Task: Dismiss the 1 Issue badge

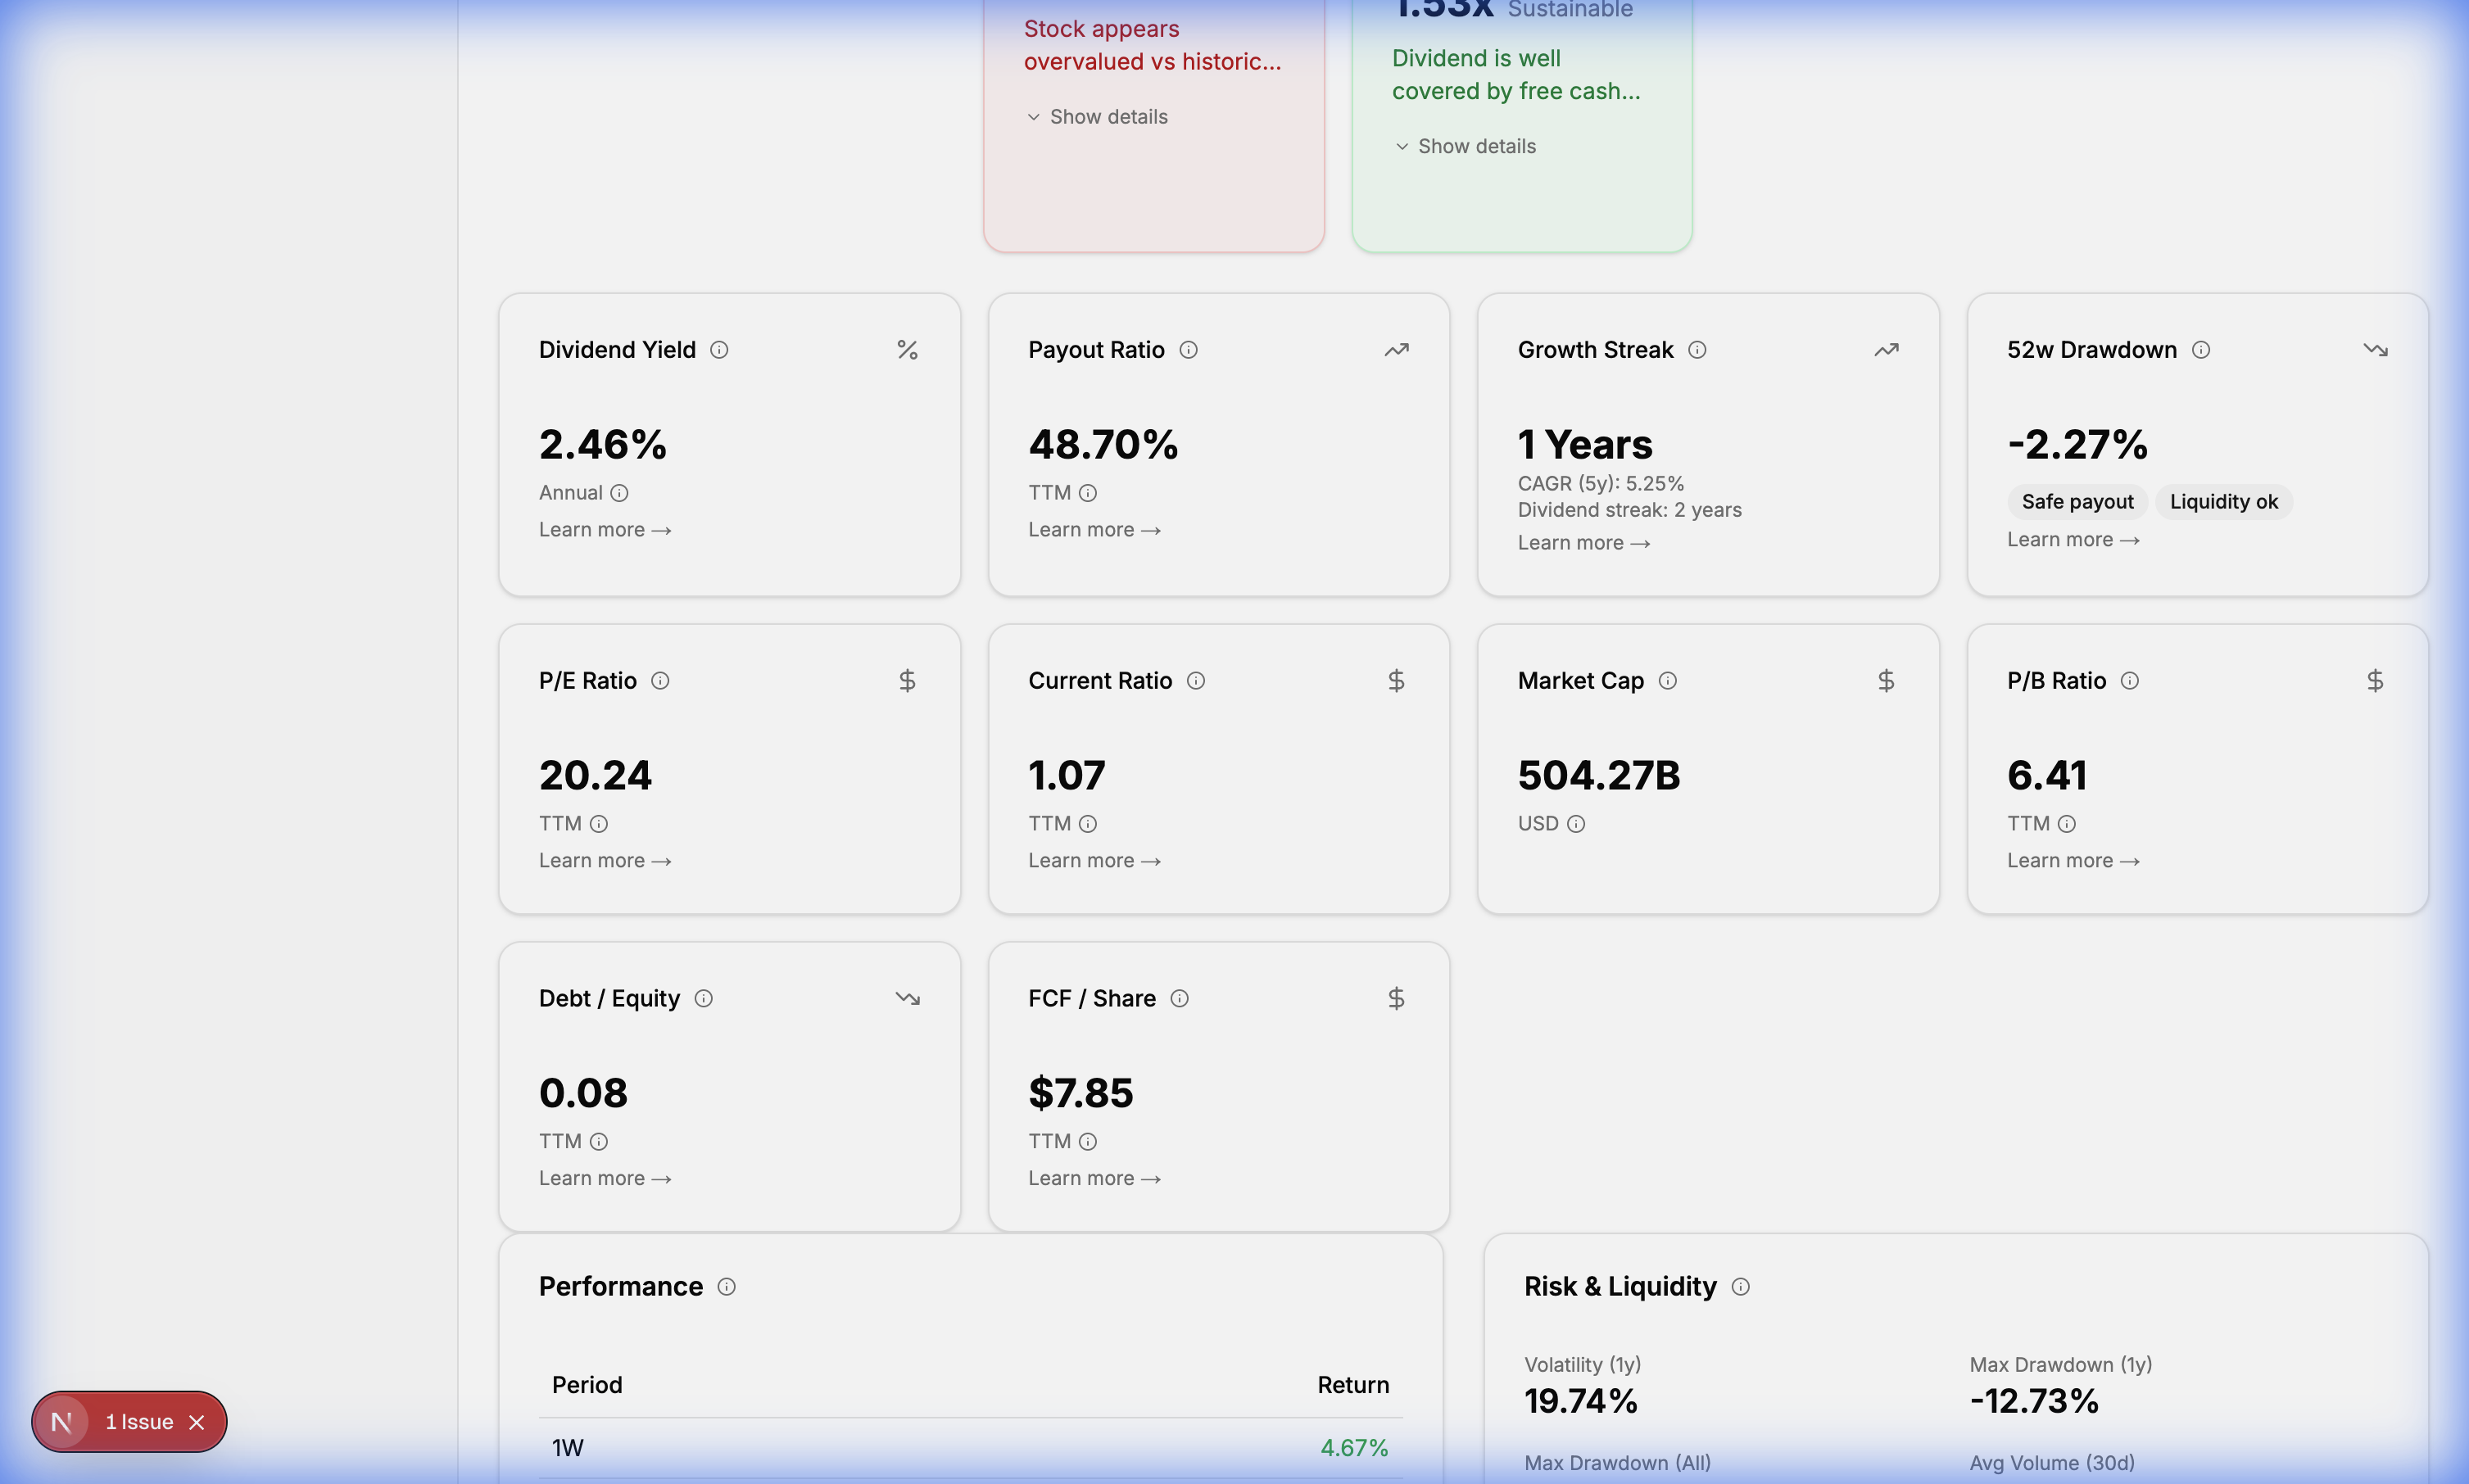Action: click(x=197, y=1422)
